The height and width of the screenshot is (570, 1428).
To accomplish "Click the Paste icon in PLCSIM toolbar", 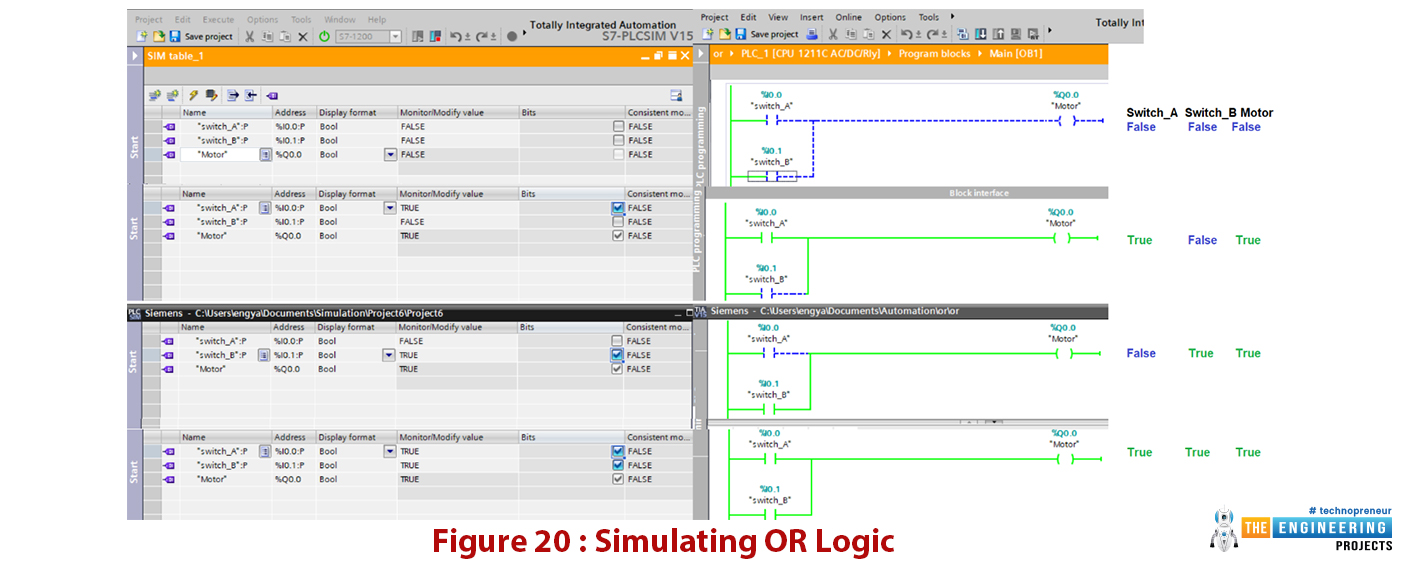I will [x=285, y=36].
